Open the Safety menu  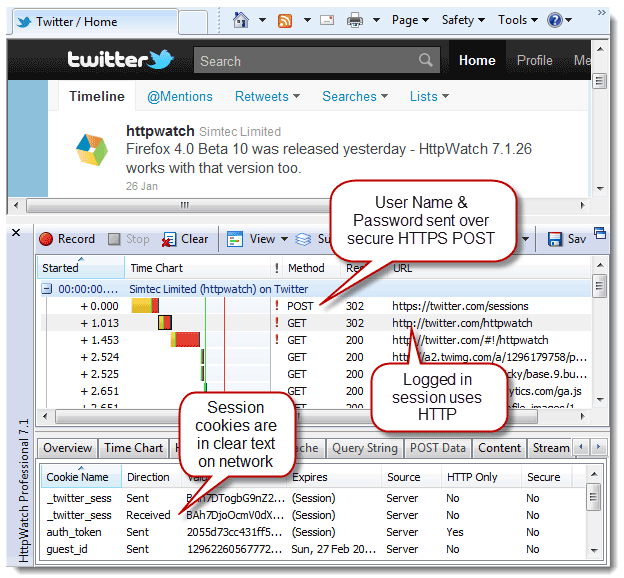(463, 20)
